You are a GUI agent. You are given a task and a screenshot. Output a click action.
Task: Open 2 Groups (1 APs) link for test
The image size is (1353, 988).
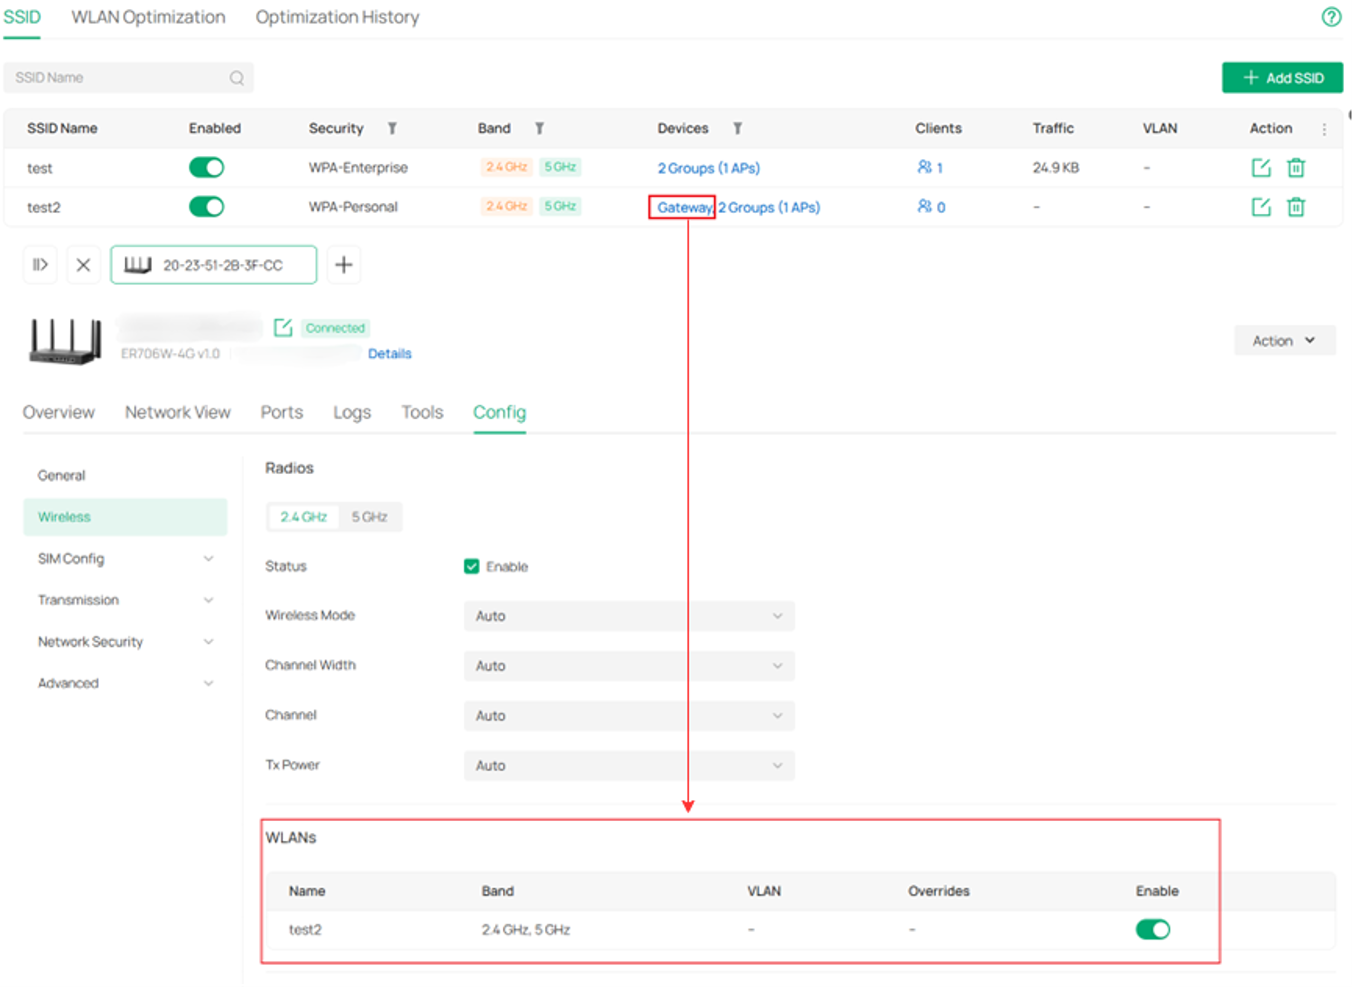coord(709,168)
